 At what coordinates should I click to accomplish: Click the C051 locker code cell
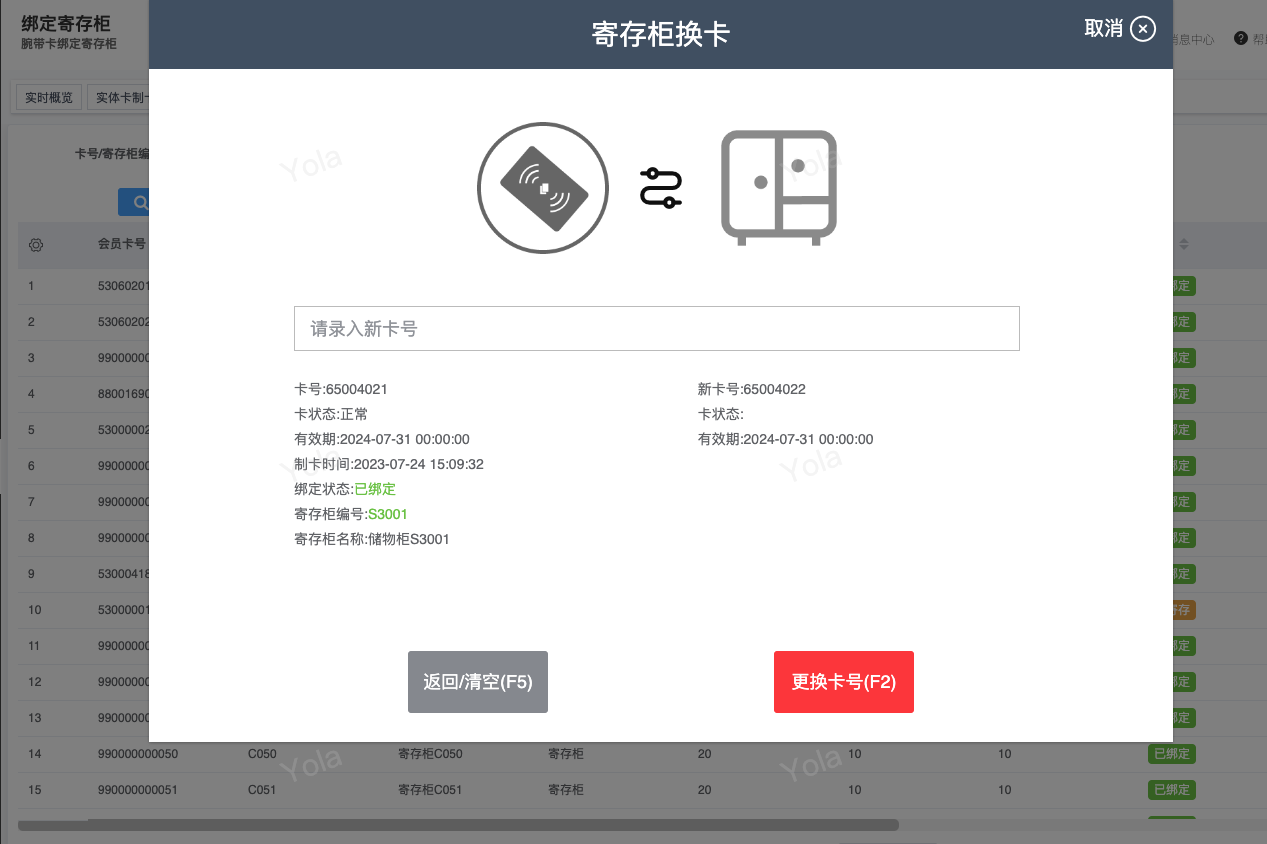point(262,790)
